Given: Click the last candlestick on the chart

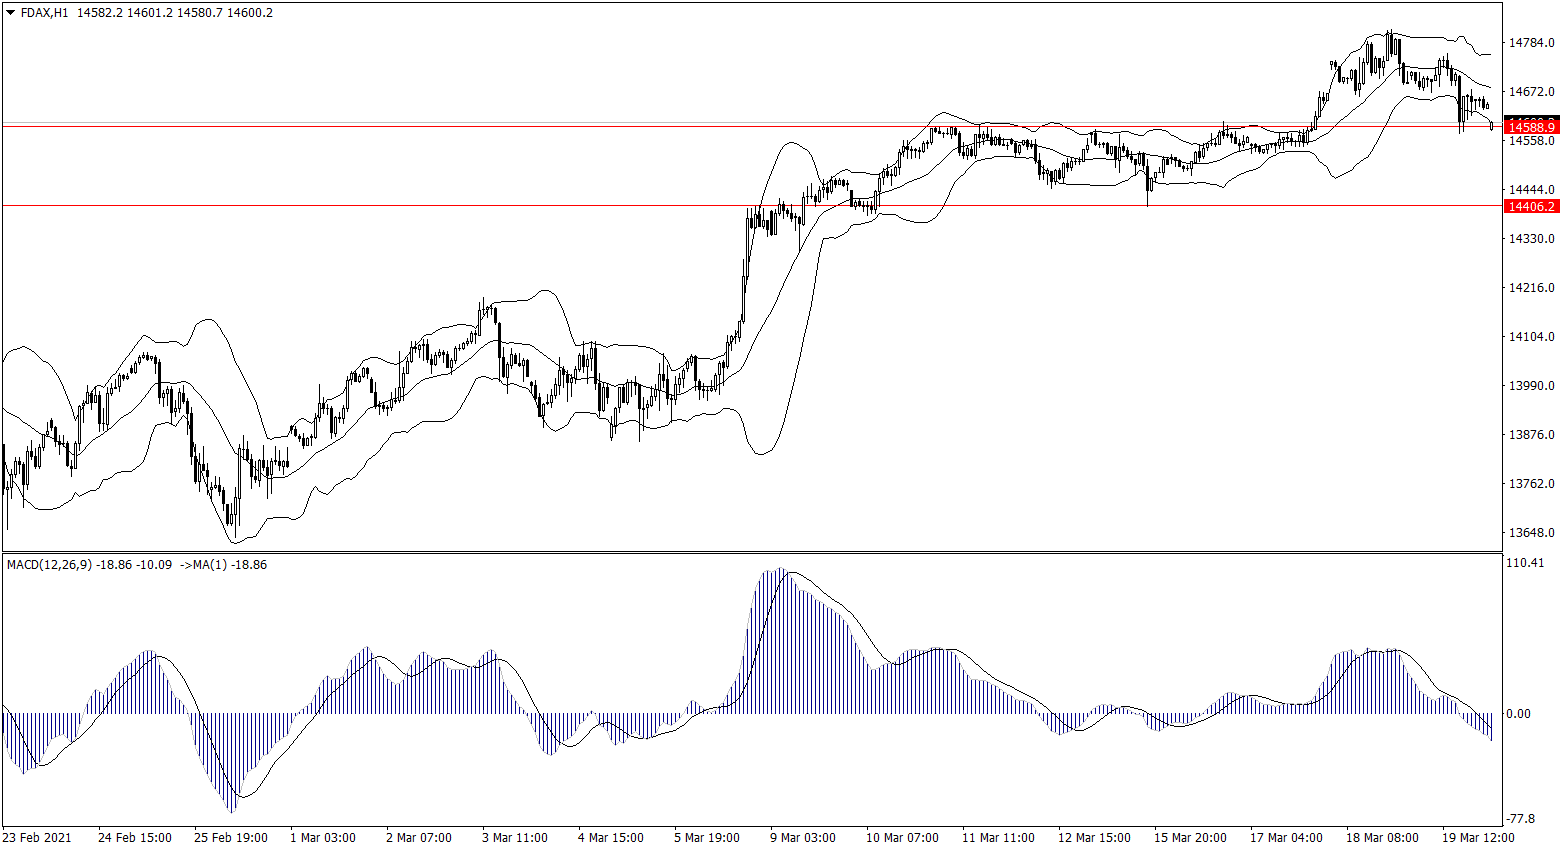Looking at the screenshot, I should click(1492, 124).
